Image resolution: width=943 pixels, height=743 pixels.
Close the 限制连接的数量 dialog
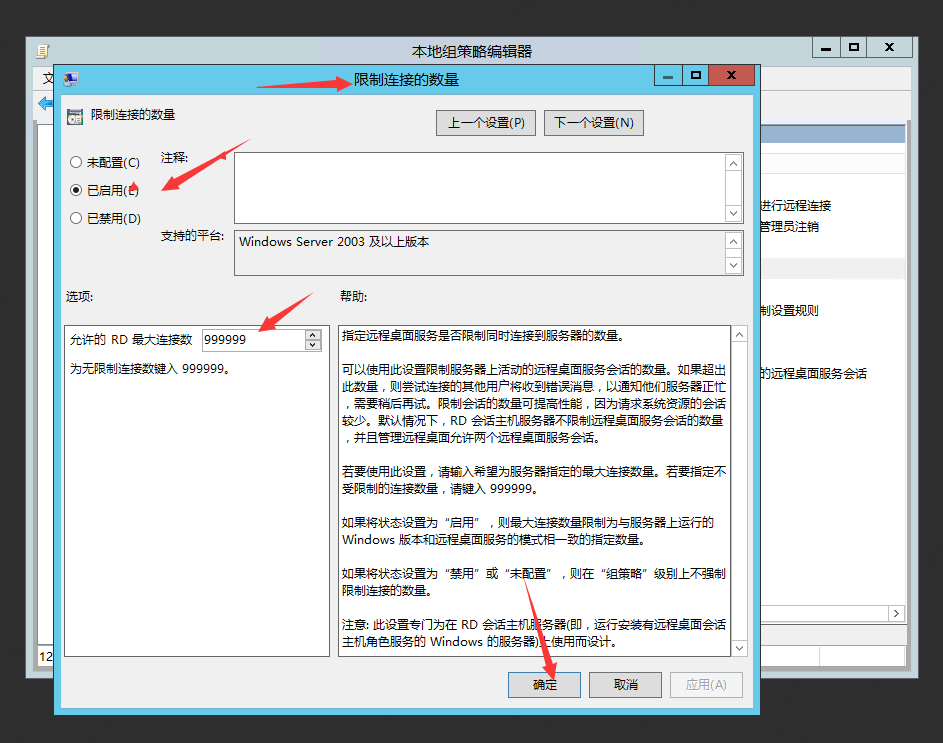[x=732, y=76]
